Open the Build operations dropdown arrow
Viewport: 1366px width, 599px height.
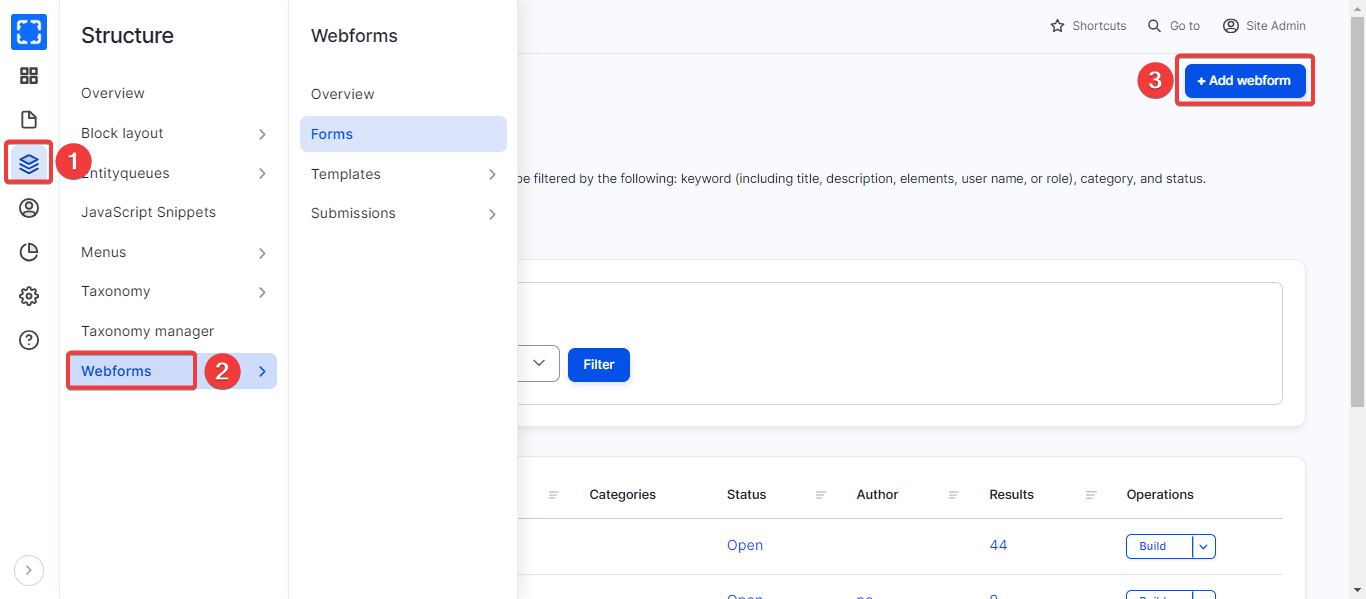tap(1204, 546)
